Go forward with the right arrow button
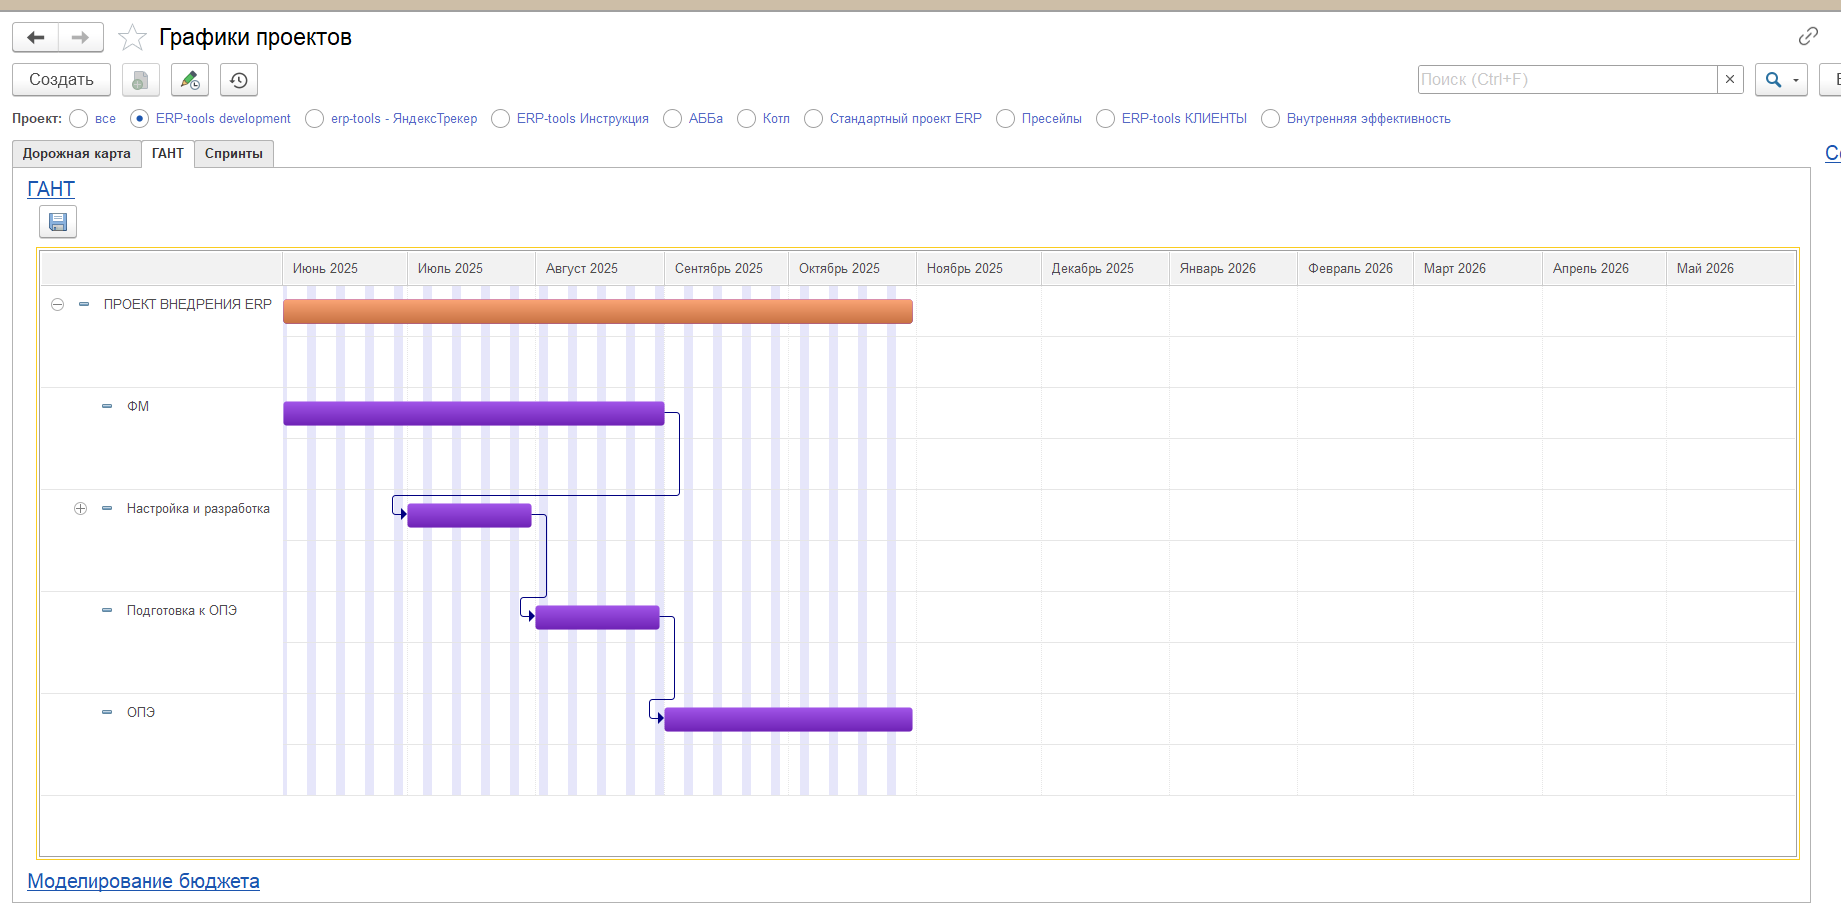Screen dimensions: 1841x909 click(81, 38)
